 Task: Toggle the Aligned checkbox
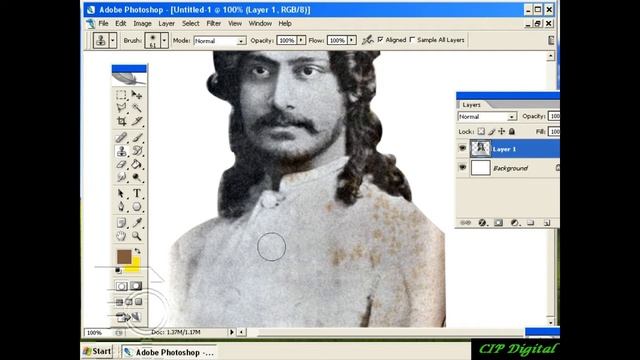[x=380, y=40]
